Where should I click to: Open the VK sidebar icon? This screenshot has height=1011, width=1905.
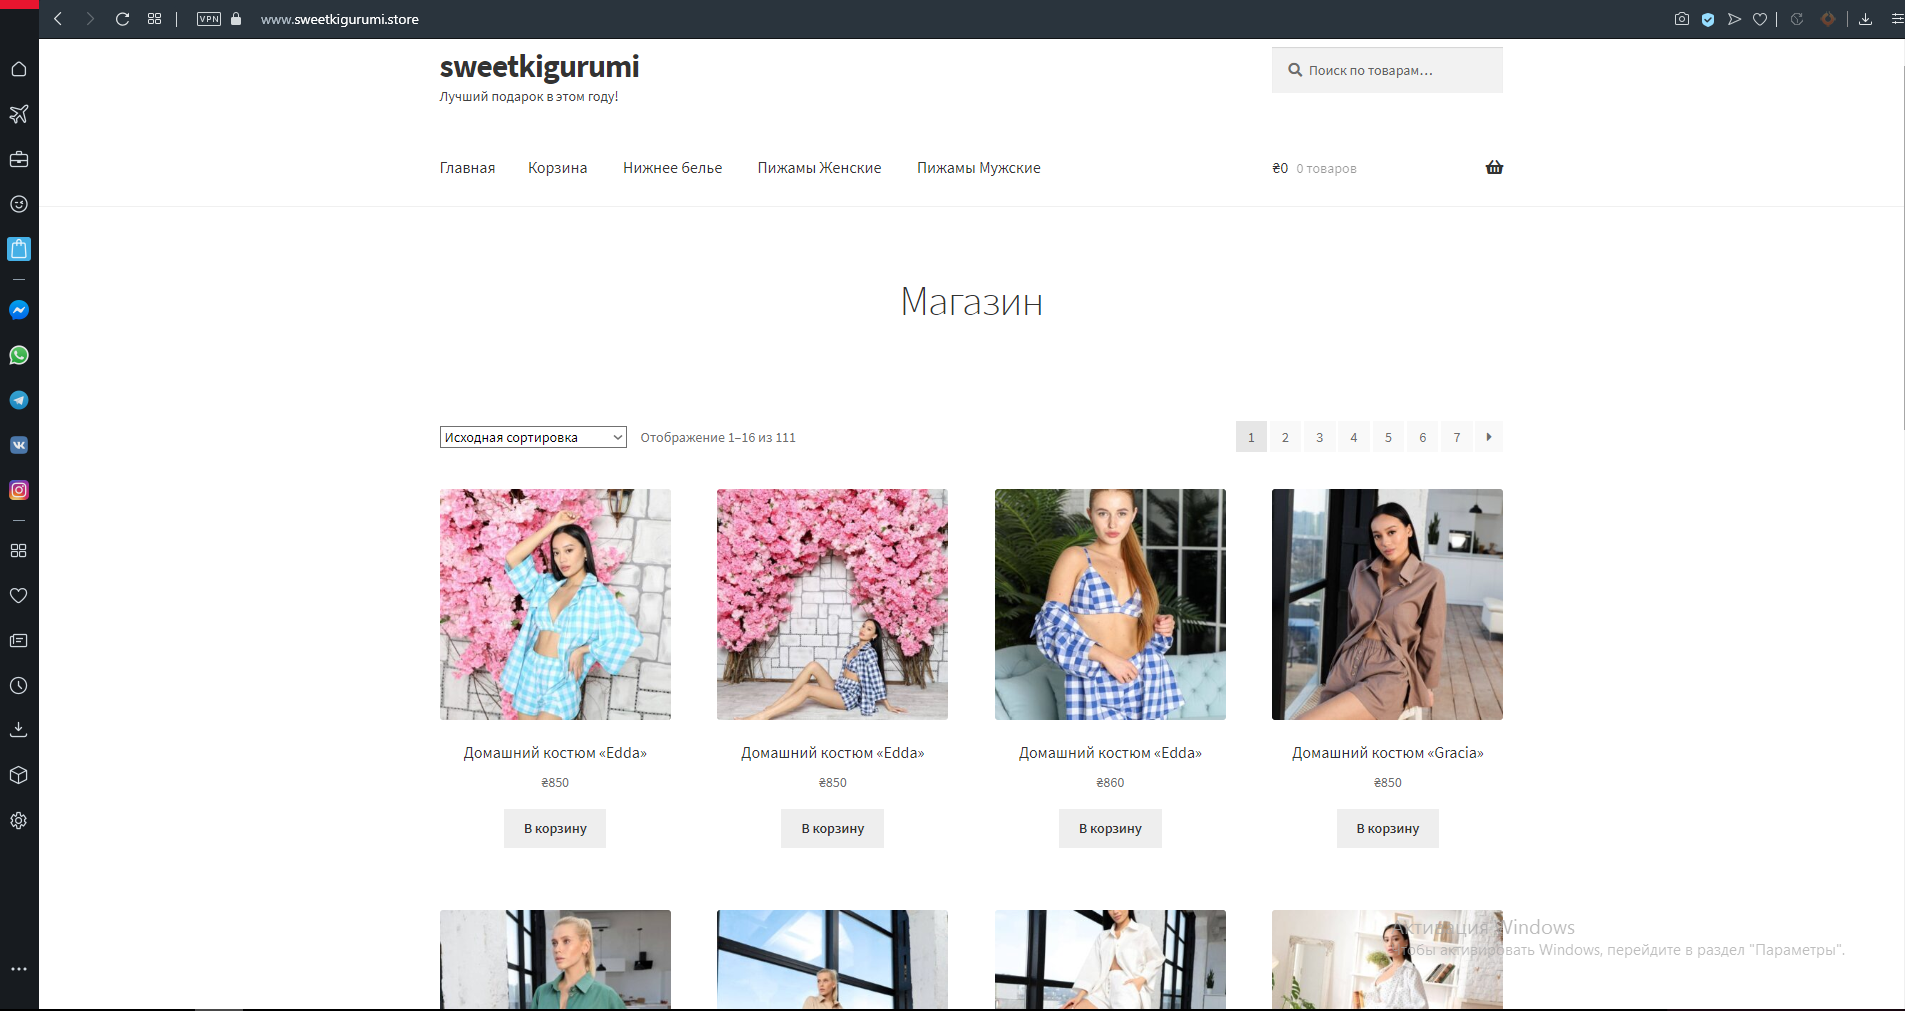point(19,445)
